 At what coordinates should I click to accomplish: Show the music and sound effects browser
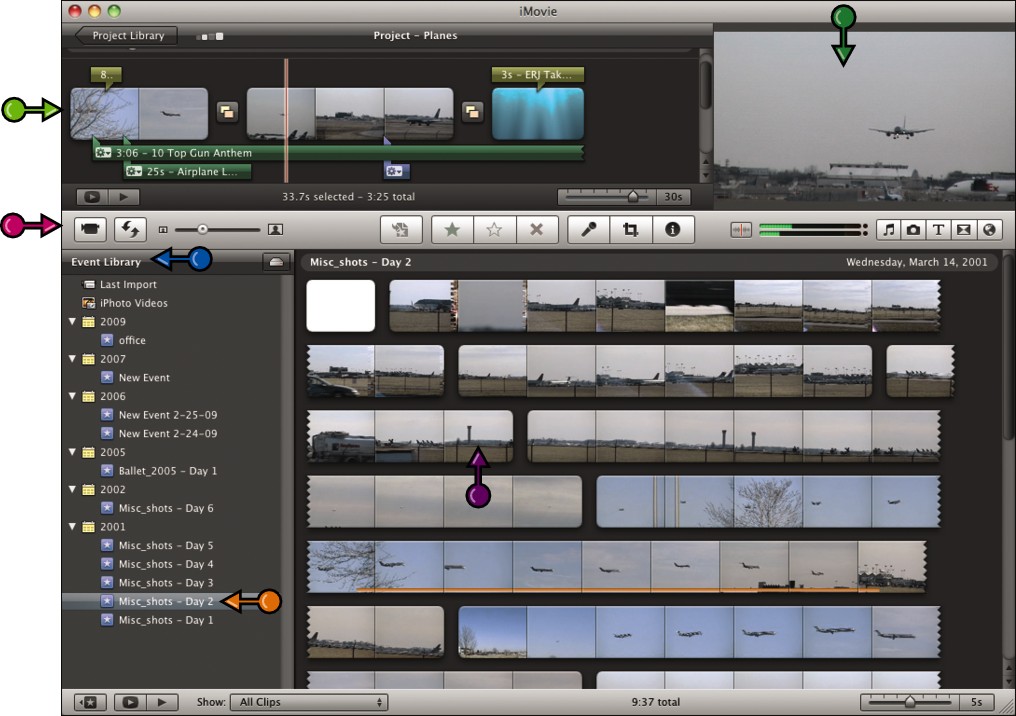click(x=889, y=229)
